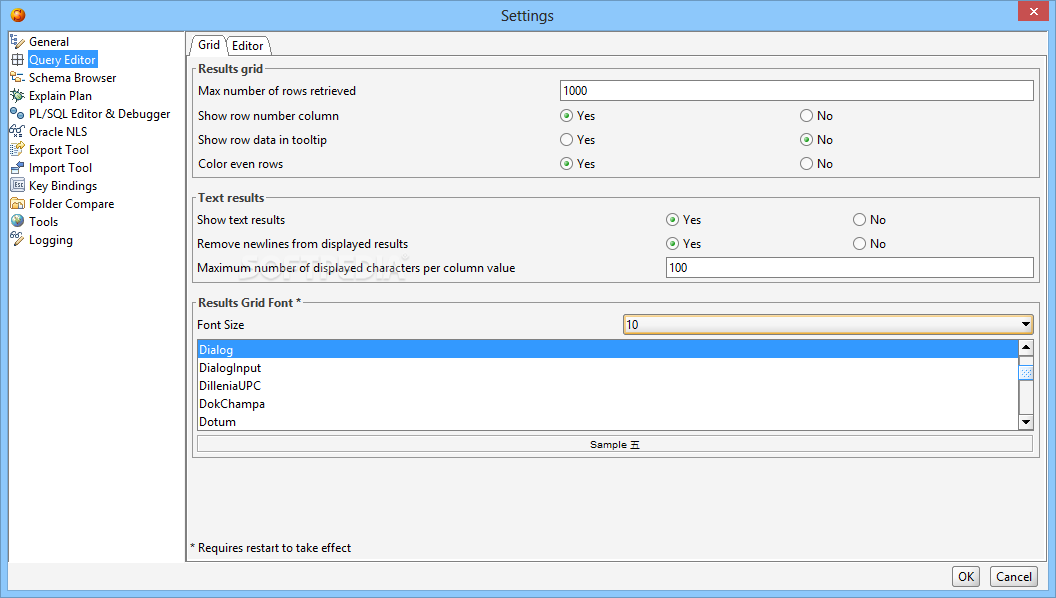Select the DokChampa font
This screenshot has height=598, width=1056.
tap(607, 404)
